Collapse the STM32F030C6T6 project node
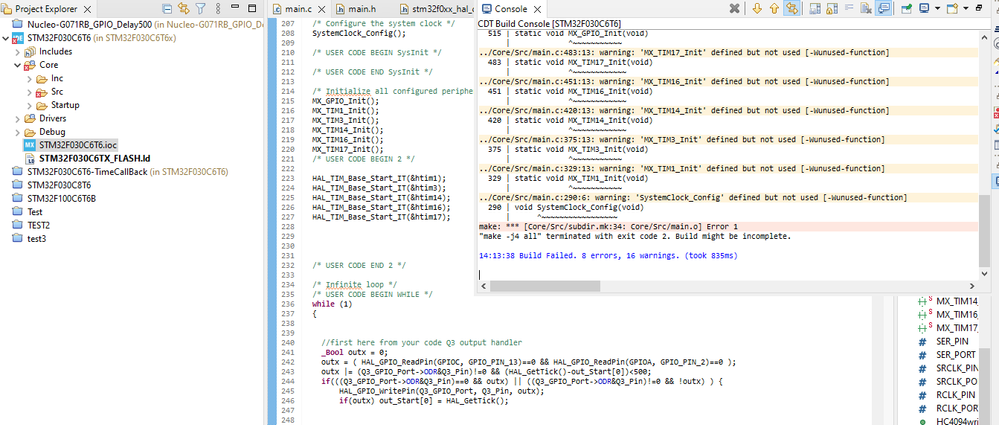999x425 pixels. (x=6, y=38)
